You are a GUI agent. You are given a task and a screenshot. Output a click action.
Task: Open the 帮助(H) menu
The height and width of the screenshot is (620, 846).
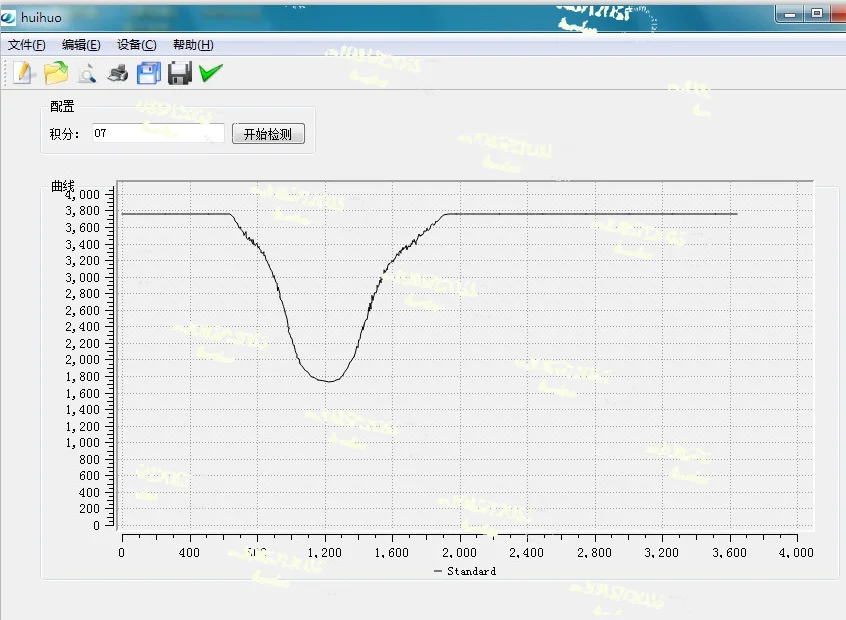click(193, 45)
